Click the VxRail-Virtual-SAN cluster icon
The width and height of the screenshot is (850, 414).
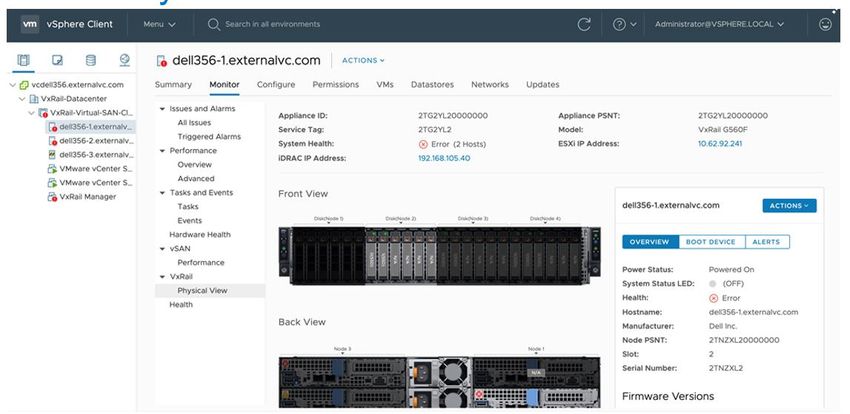(x=43, y=113)
